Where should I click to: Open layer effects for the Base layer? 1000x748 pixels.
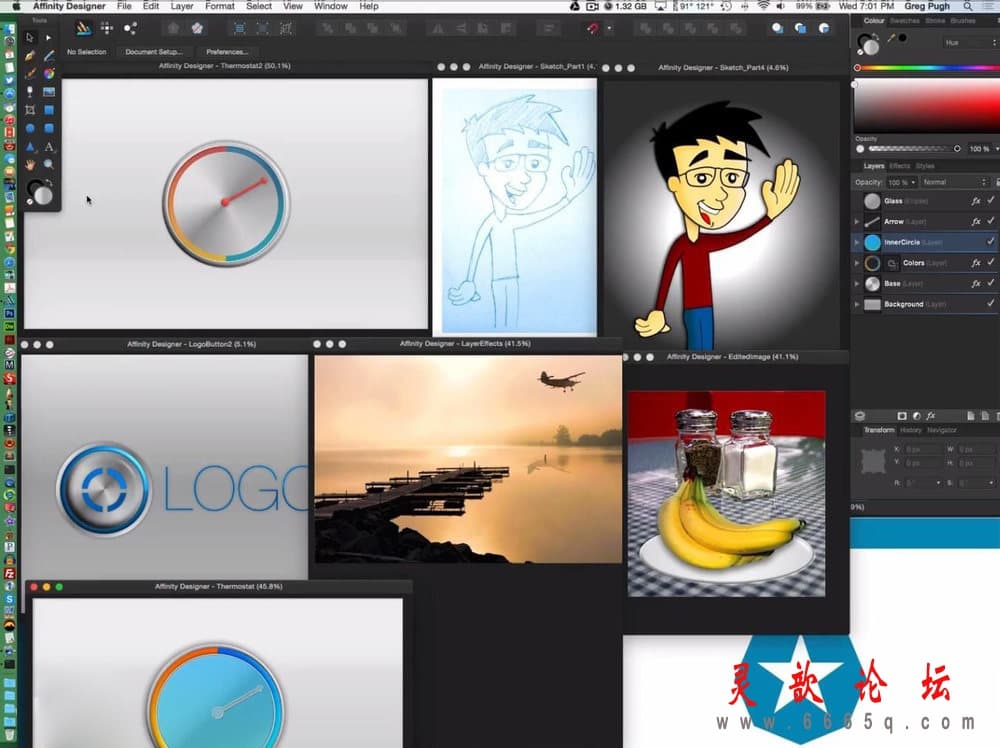(x=976, y=283)
